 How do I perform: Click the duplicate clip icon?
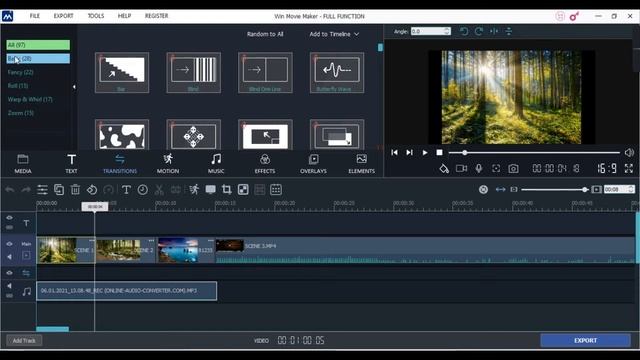59,190
